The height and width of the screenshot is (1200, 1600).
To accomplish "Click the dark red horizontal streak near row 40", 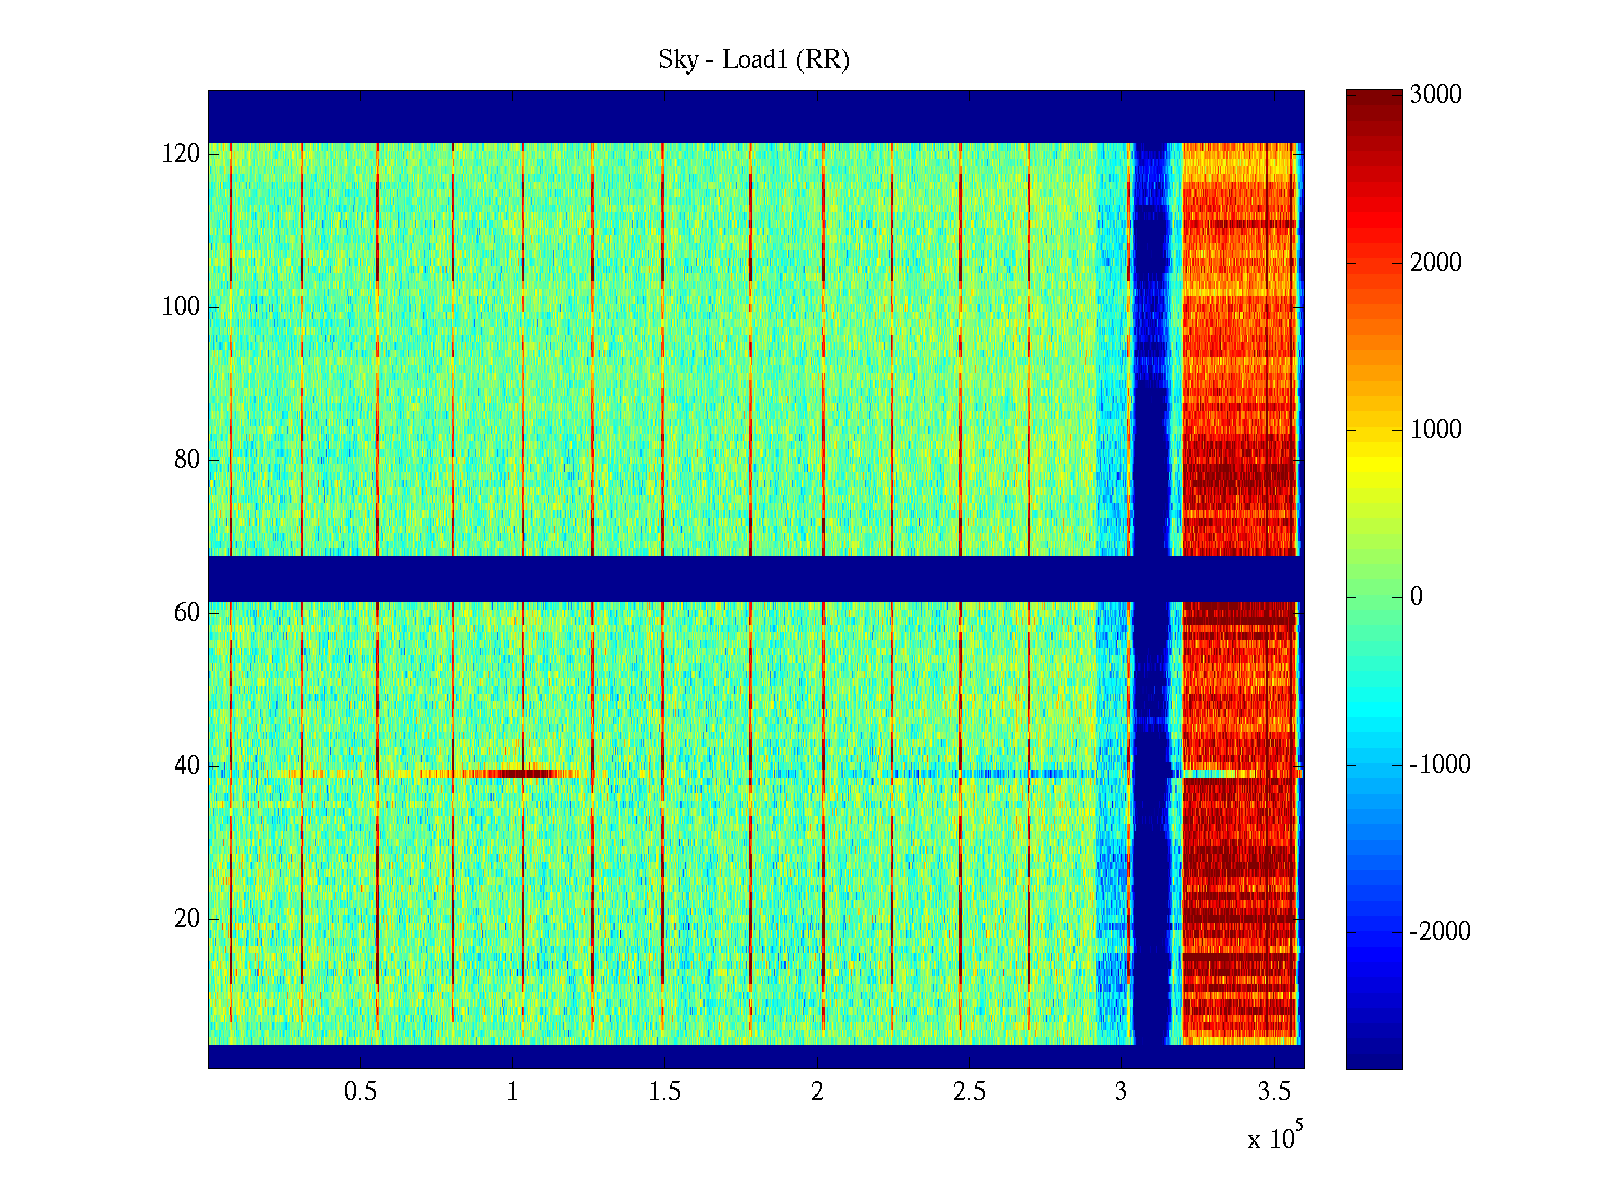I will (x=525, y=773).
